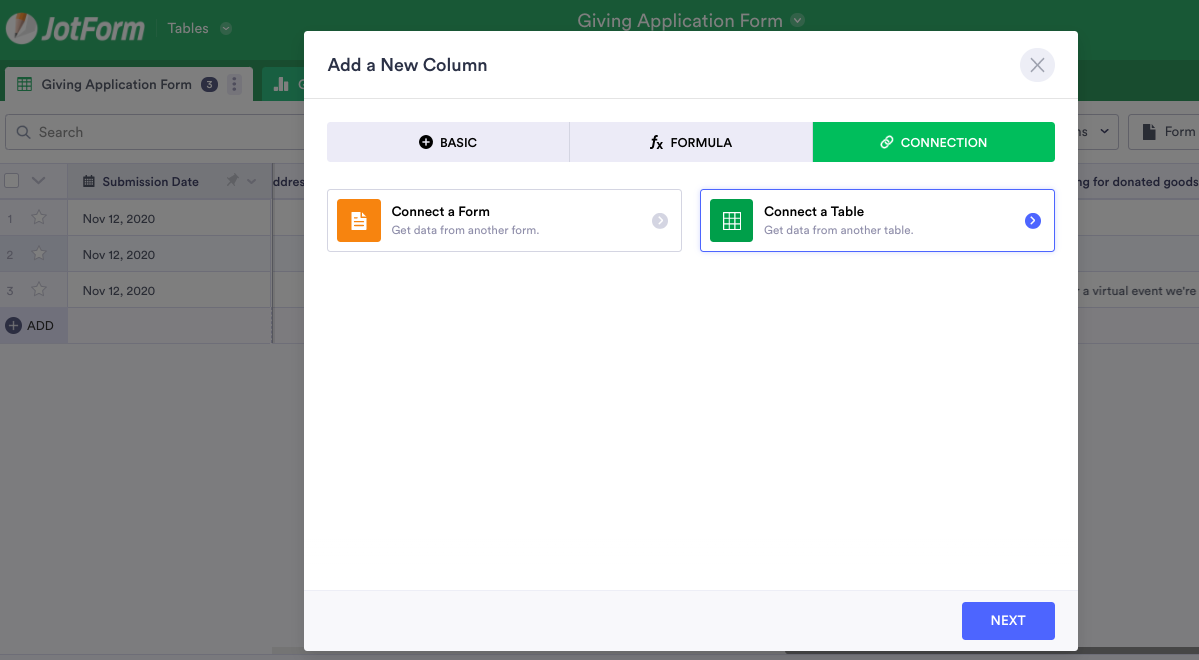Expand the row selection chevron next to checkbox

39,181
